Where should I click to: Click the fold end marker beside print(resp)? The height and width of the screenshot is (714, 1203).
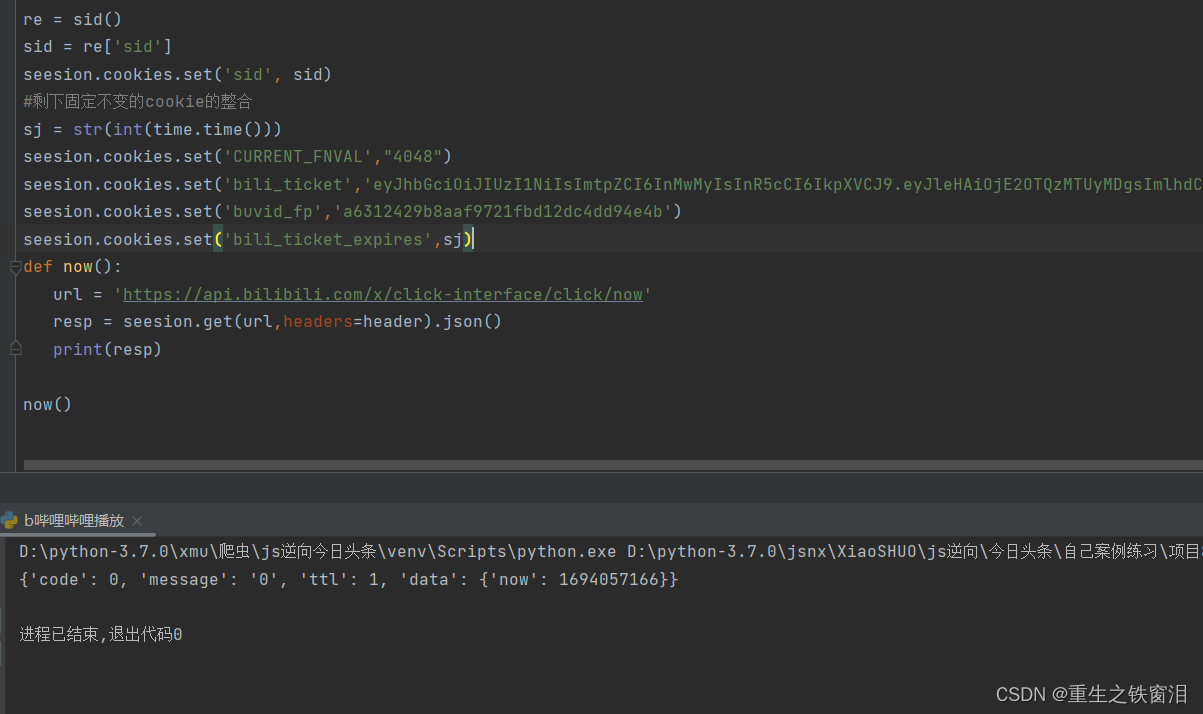(x=15, y=348)
